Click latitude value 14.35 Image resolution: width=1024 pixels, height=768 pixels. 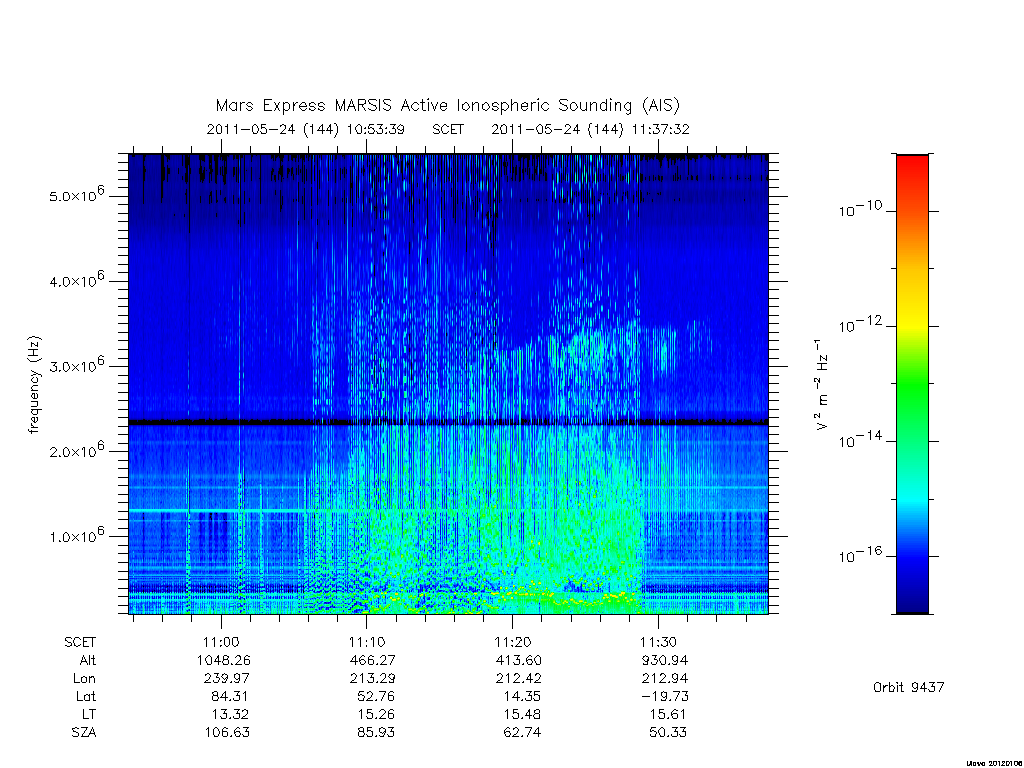click(x=522, y=697)
